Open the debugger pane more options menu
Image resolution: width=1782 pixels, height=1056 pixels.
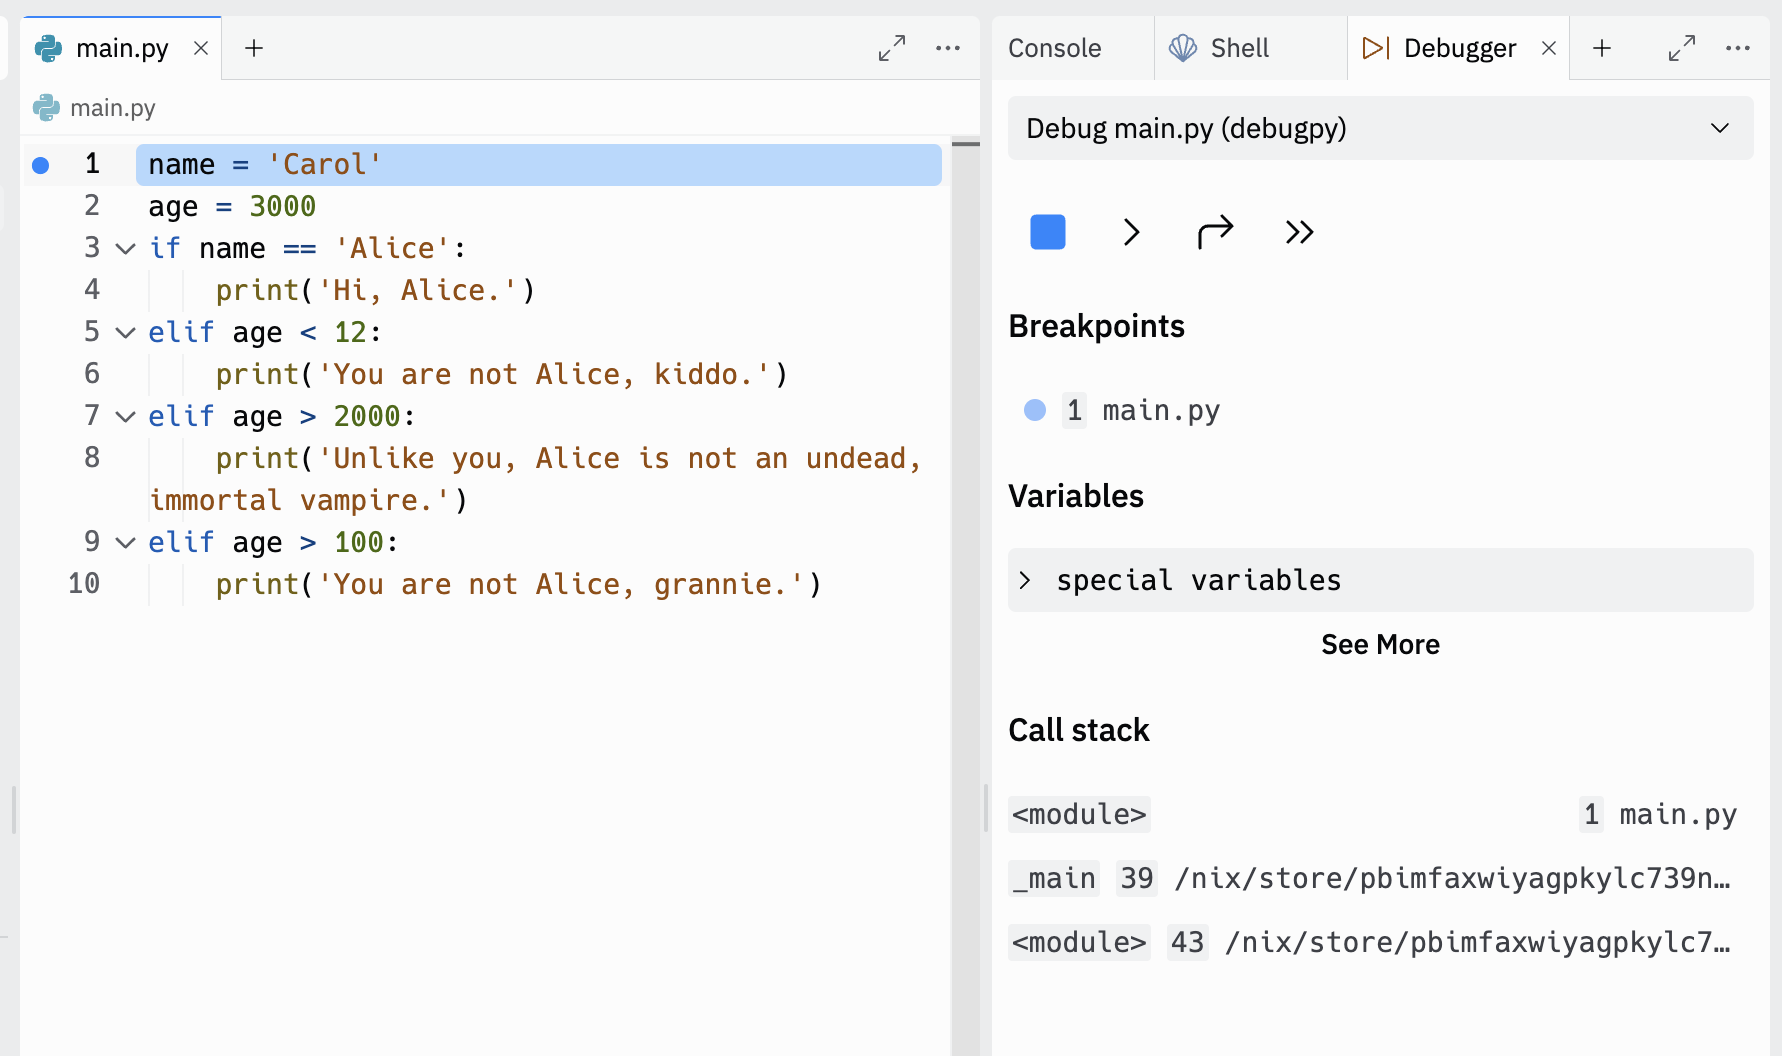coord(1738,48)
